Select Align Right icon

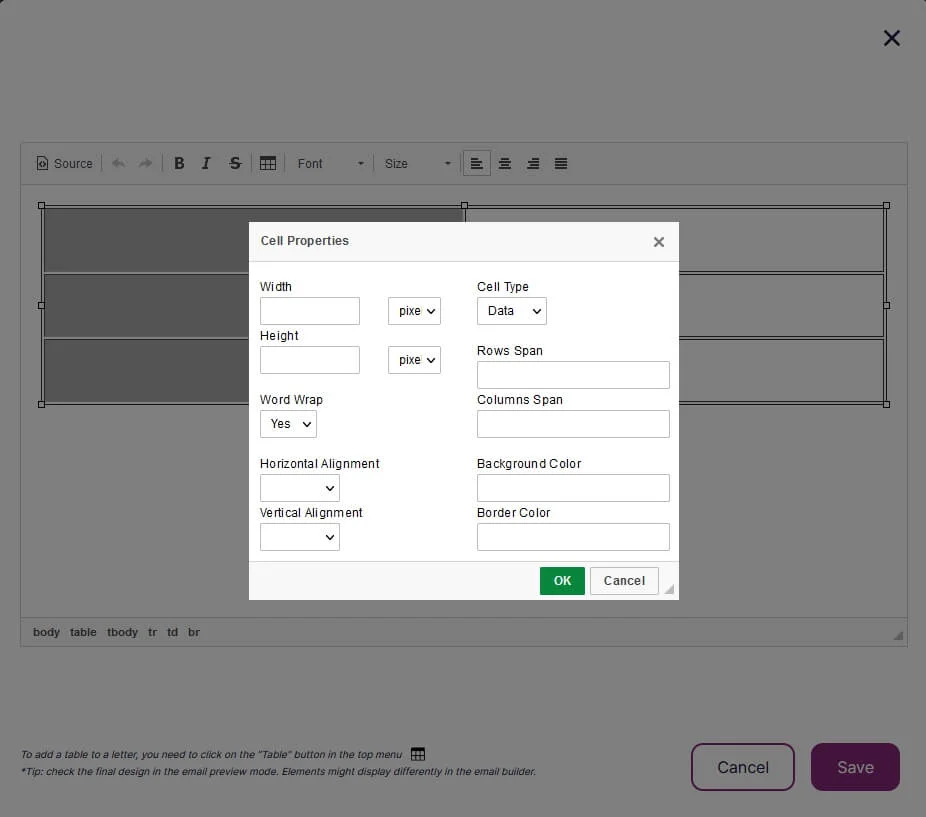click(533, 164)
